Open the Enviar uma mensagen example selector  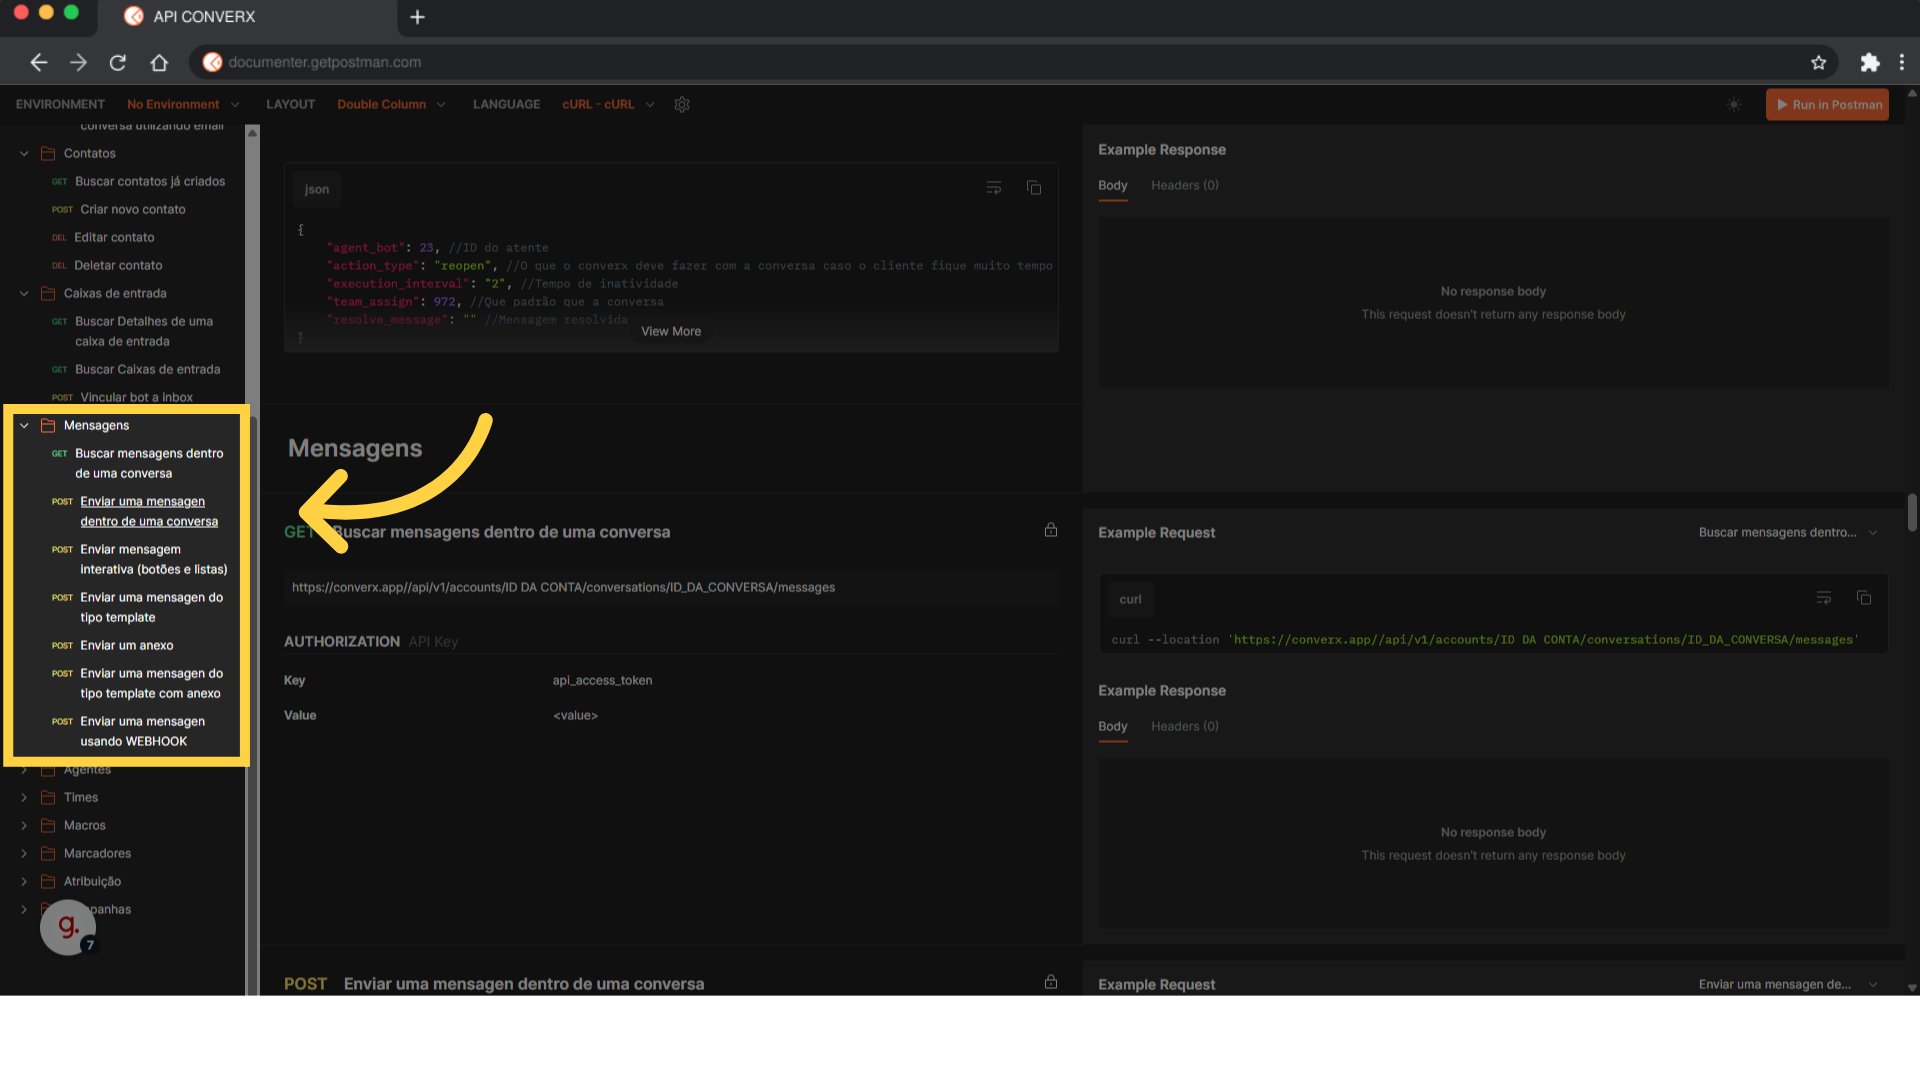coord(1788,984)
